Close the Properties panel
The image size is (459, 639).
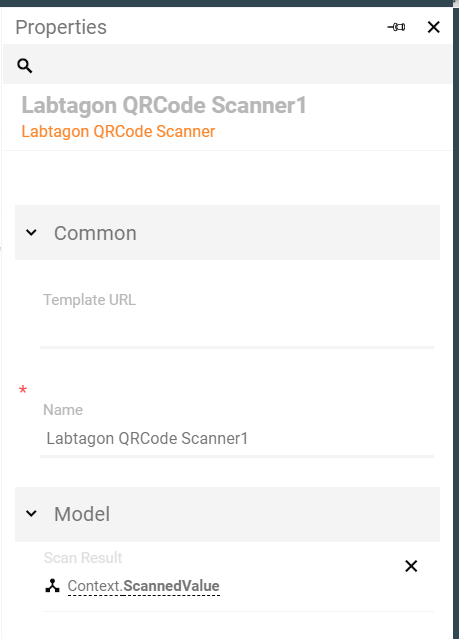pyautogui.click(x=433, y=27)
